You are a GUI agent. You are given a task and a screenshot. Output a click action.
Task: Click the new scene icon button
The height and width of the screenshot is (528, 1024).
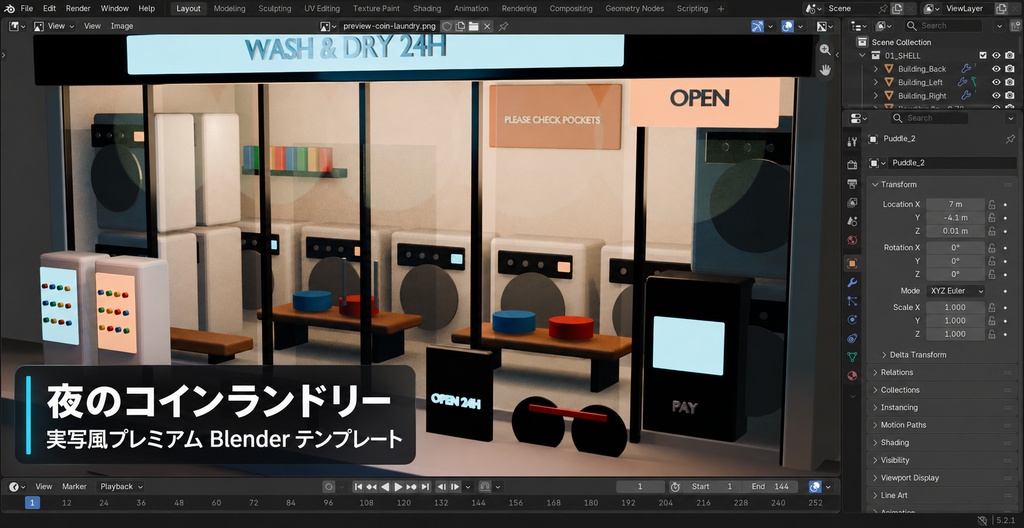tap(897, 8)
